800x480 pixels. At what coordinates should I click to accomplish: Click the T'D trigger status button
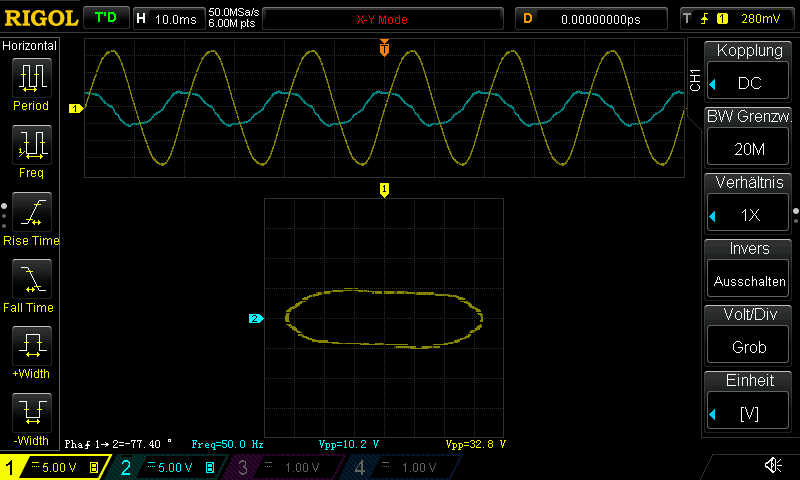pyautogui.click(x=104, y=18)
